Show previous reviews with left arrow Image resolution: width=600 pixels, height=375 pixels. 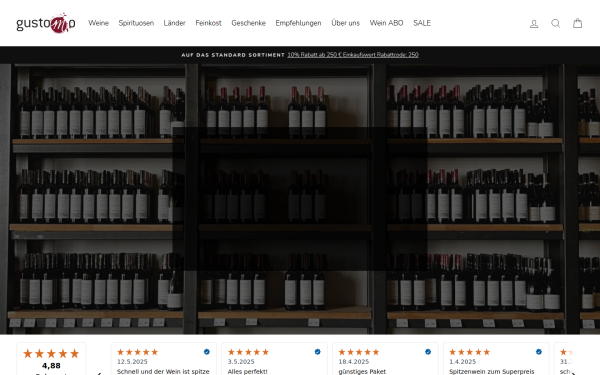pos(99,373)
